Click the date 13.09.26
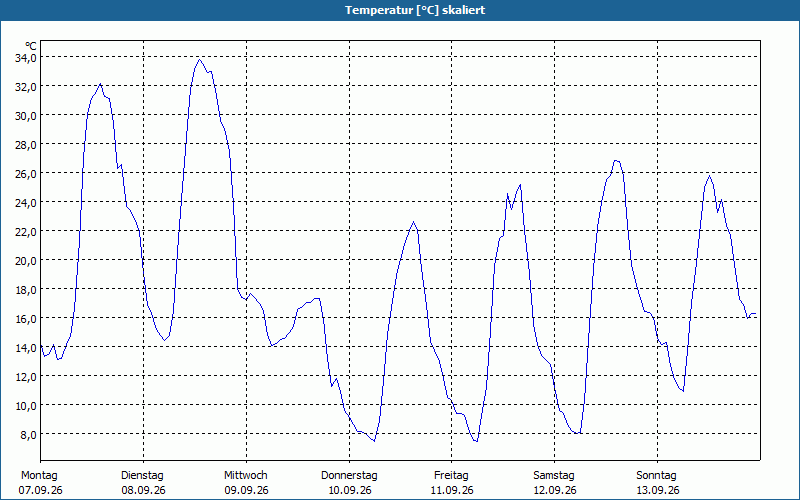This screenshot has width=800, height=500. (x=658, y=490)
